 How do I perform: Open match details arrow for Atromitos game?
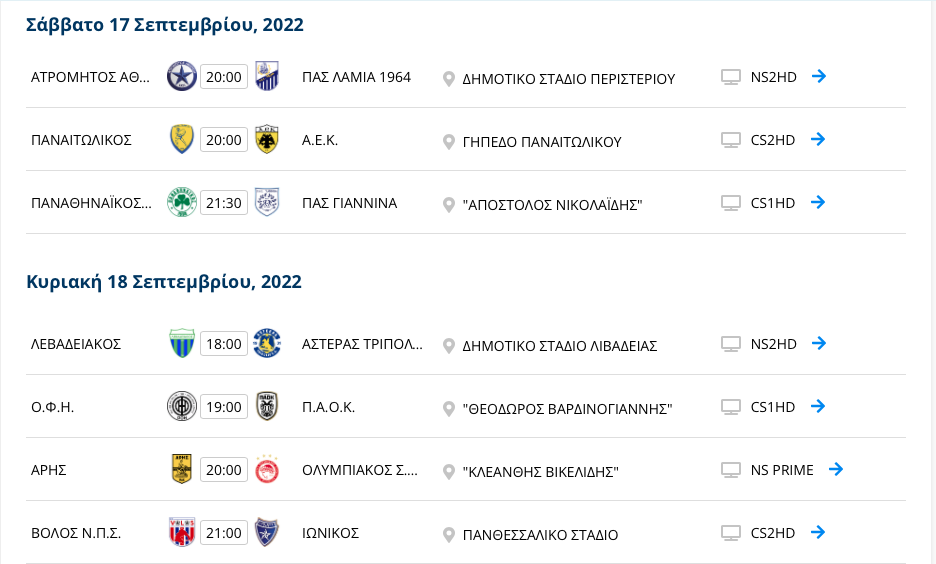click(819, 76)
